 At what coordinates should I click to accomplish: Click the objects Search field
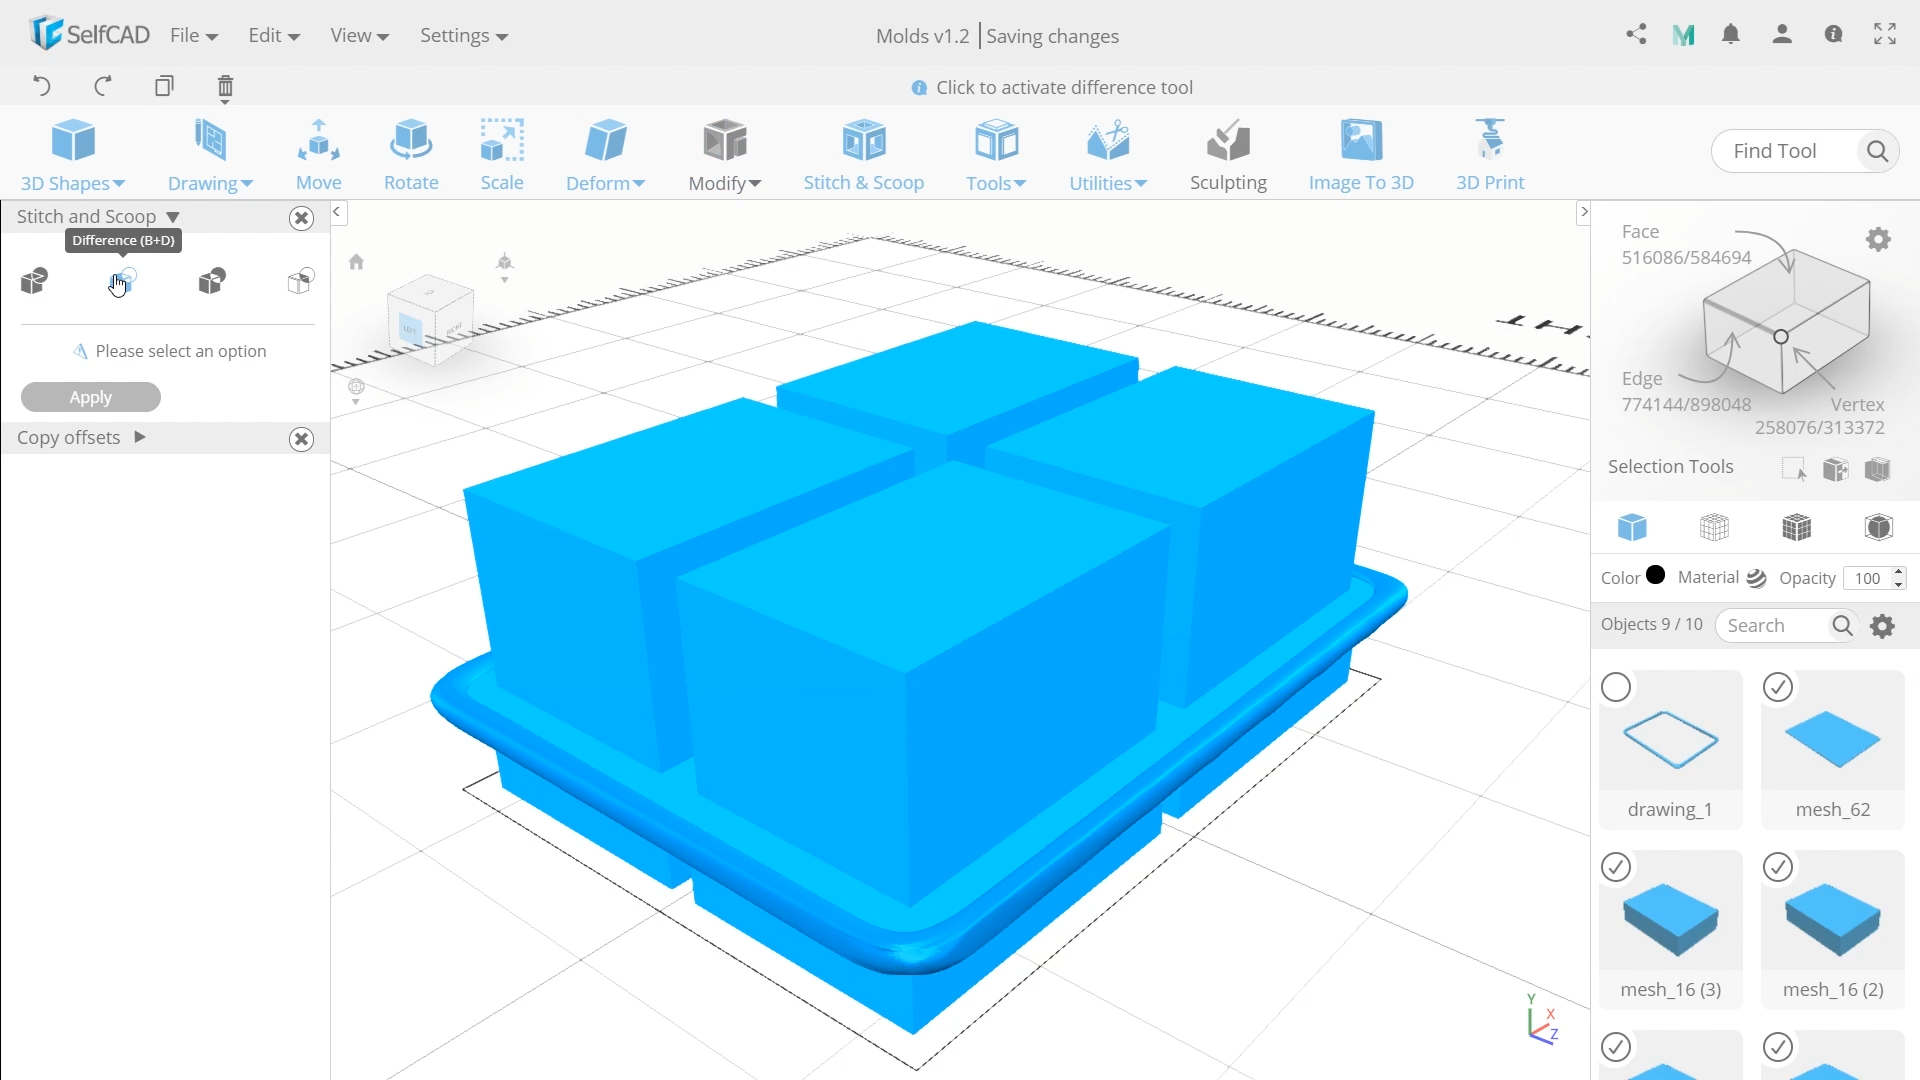[1780, 625]
